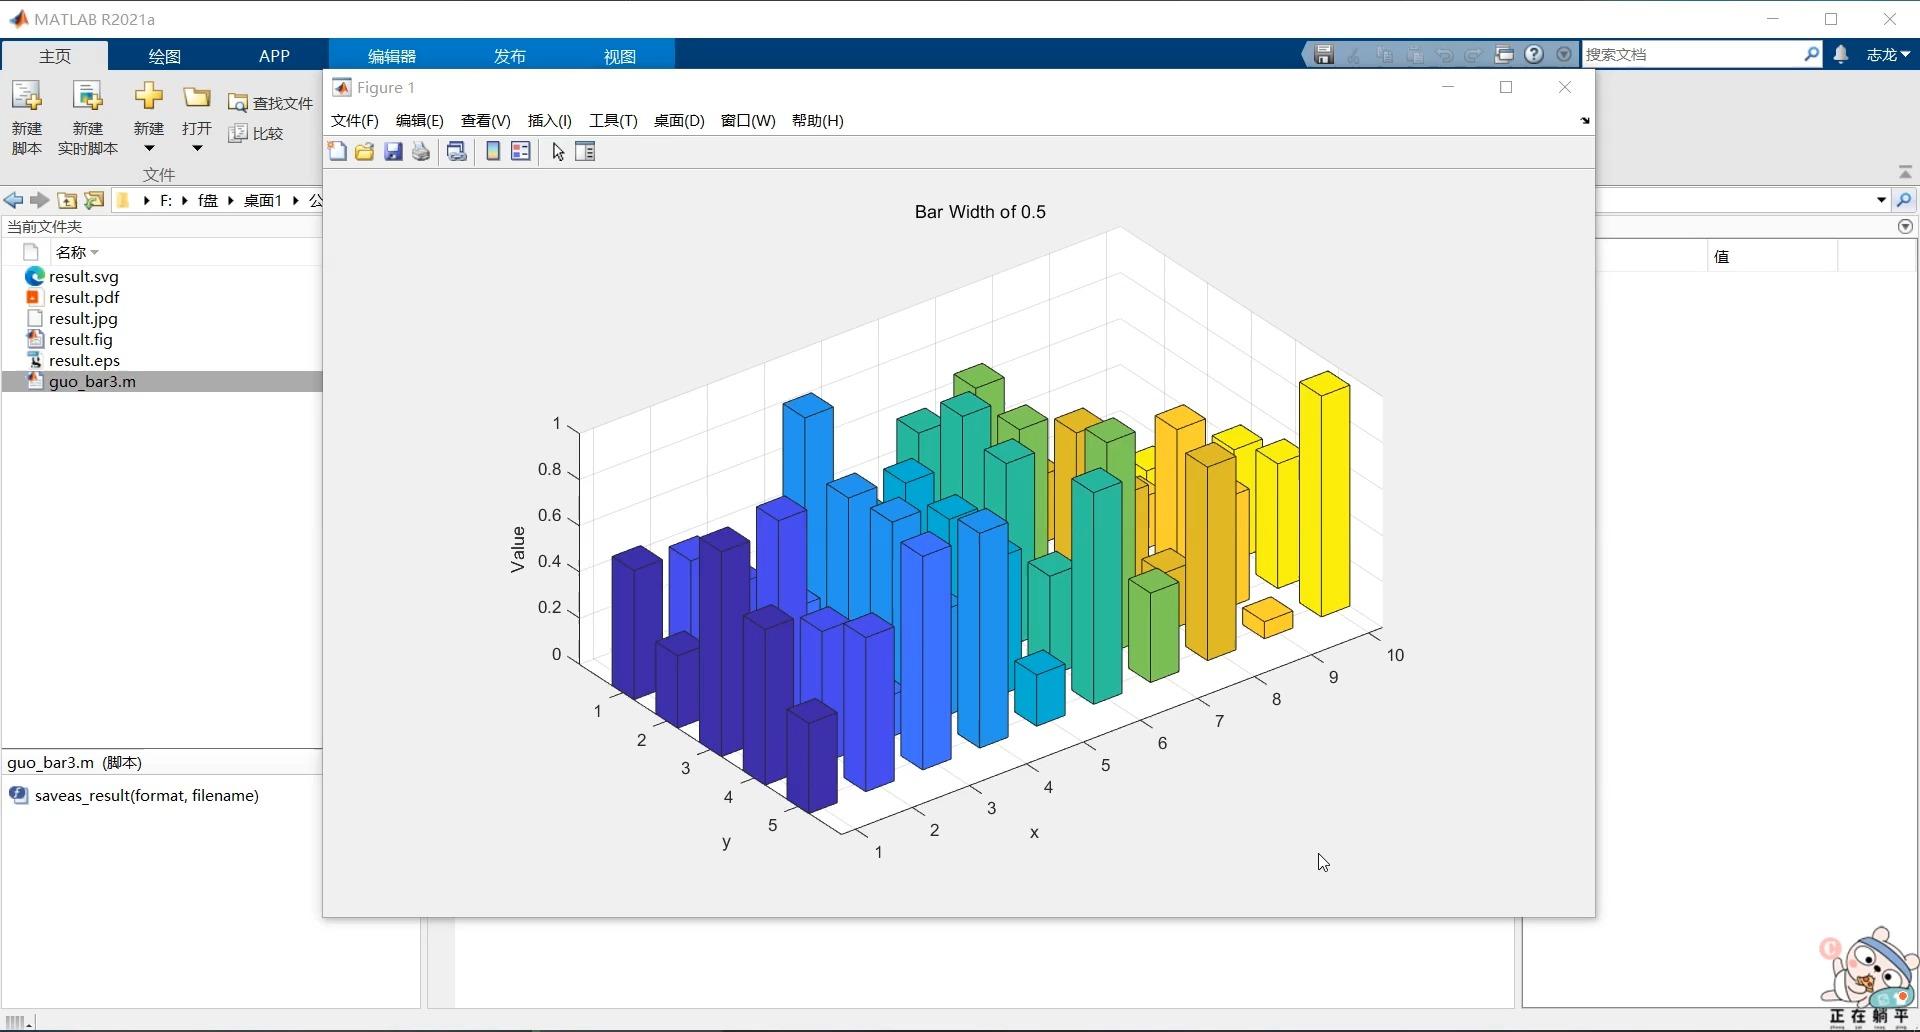Go forward in folder history
The height and width of the screenshot is (1032, 1920).
(x=40, y=200)
